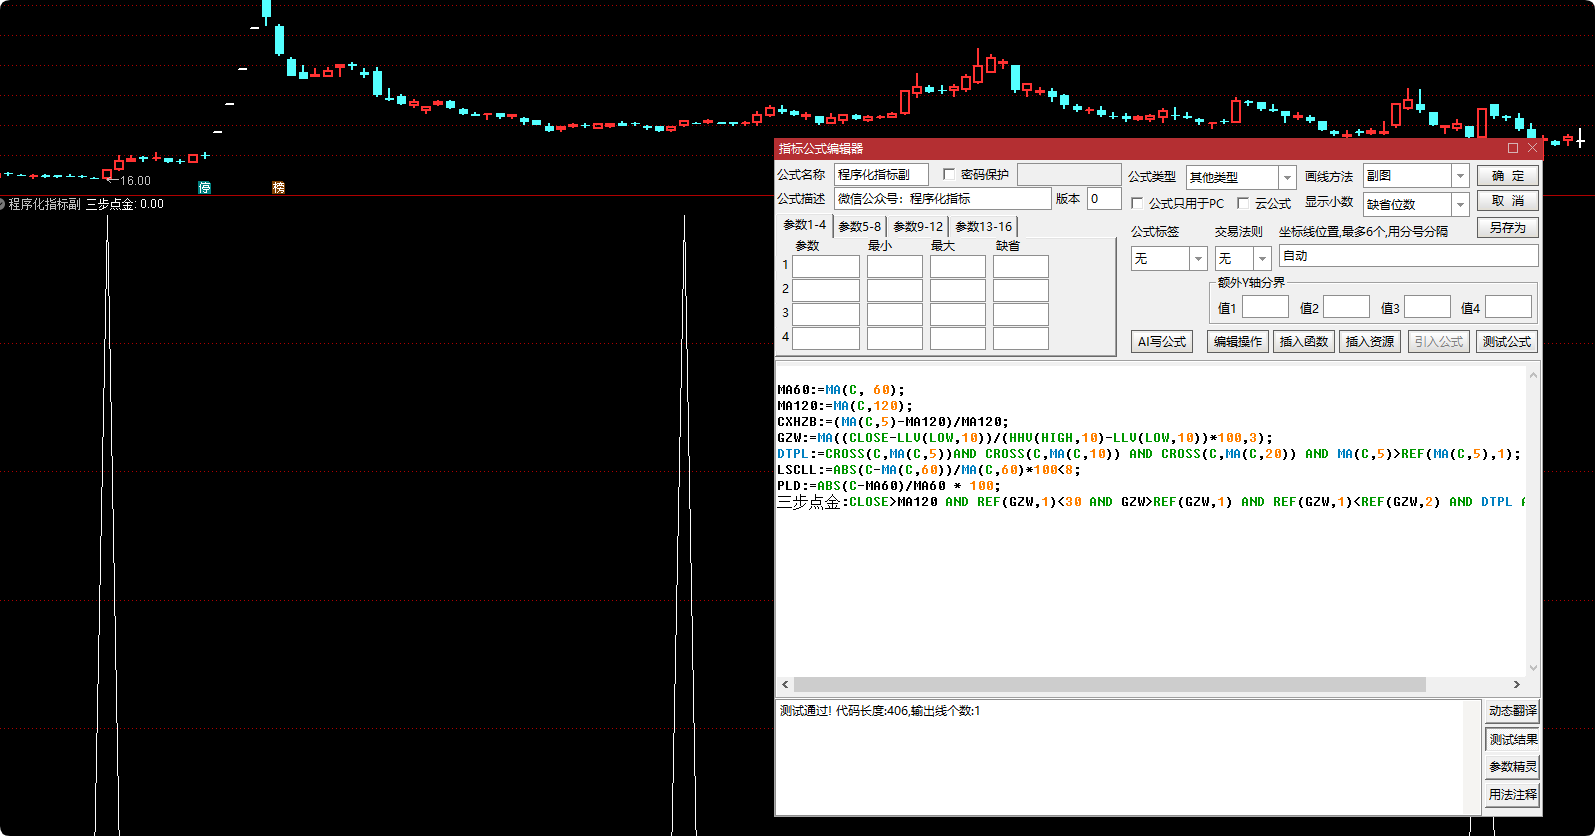Click the AI写公式 button

click(1162, 341)
